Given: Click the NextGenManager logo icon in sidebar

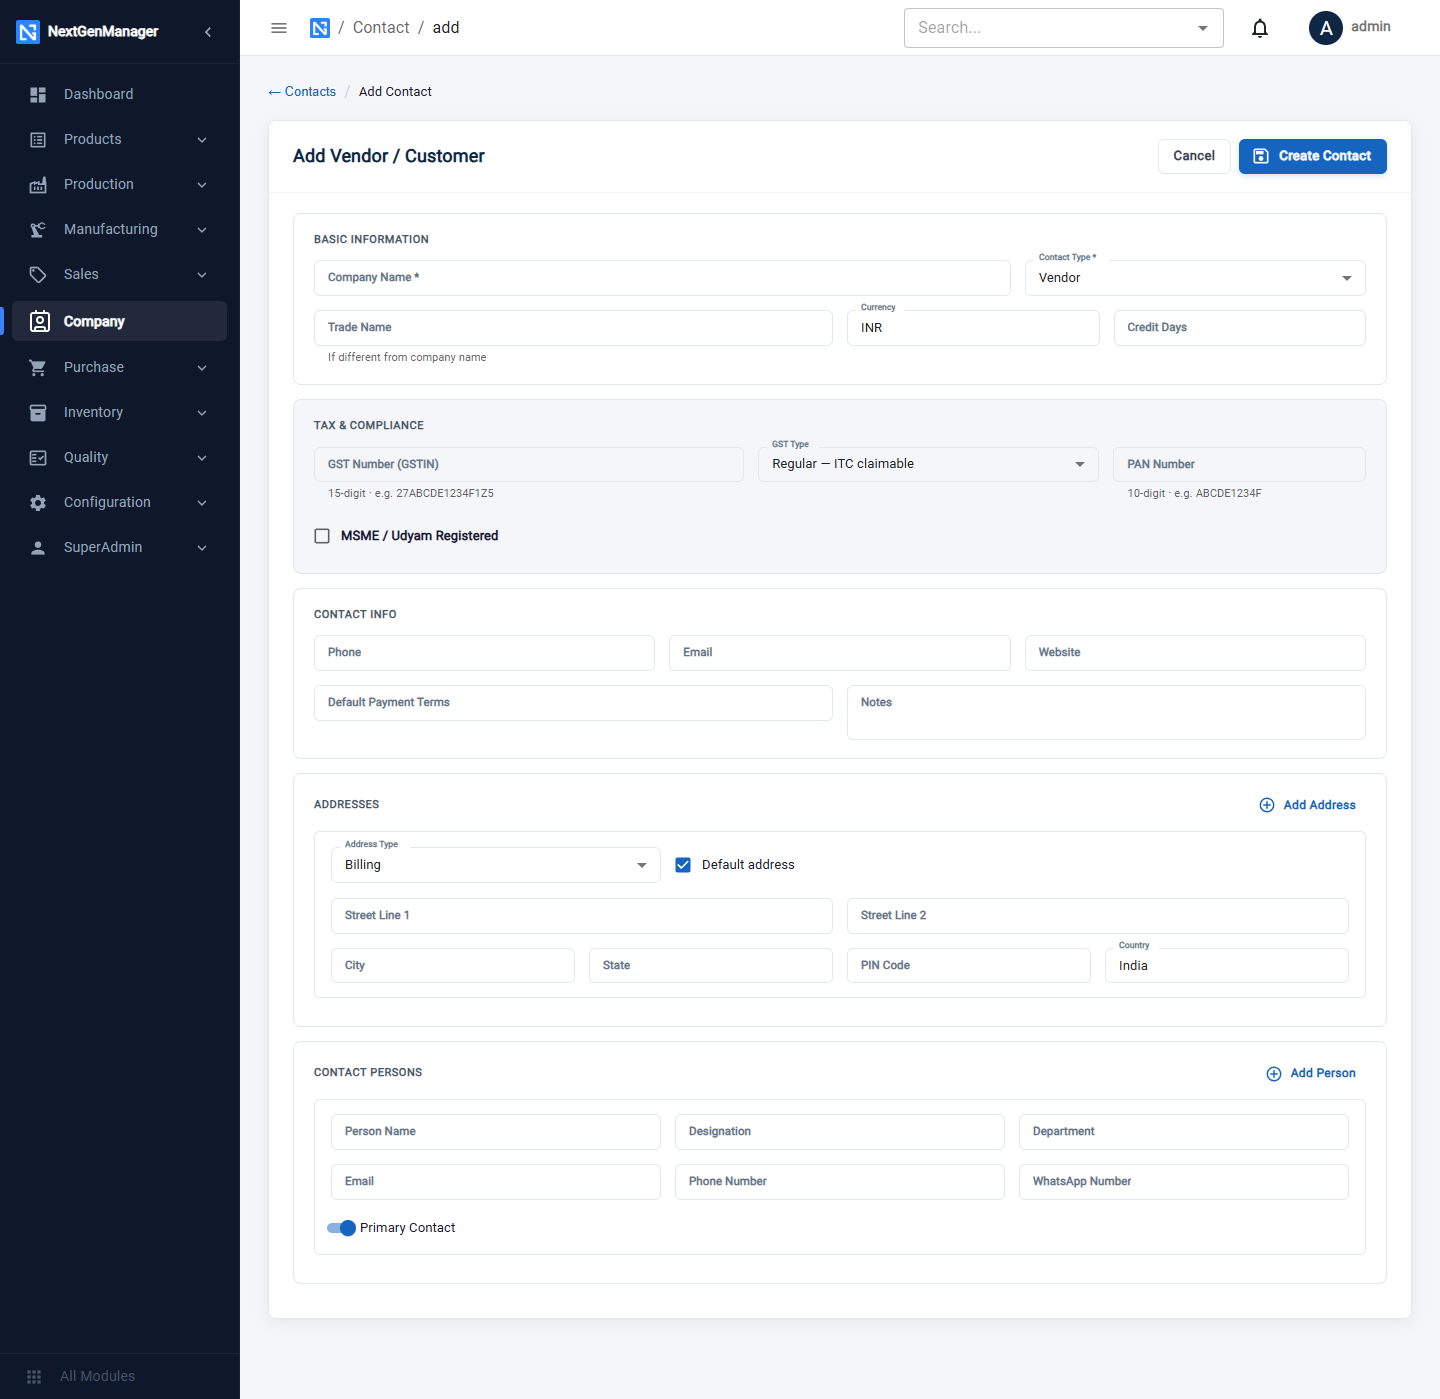Looking at the screenshot, I should [28, 32].
